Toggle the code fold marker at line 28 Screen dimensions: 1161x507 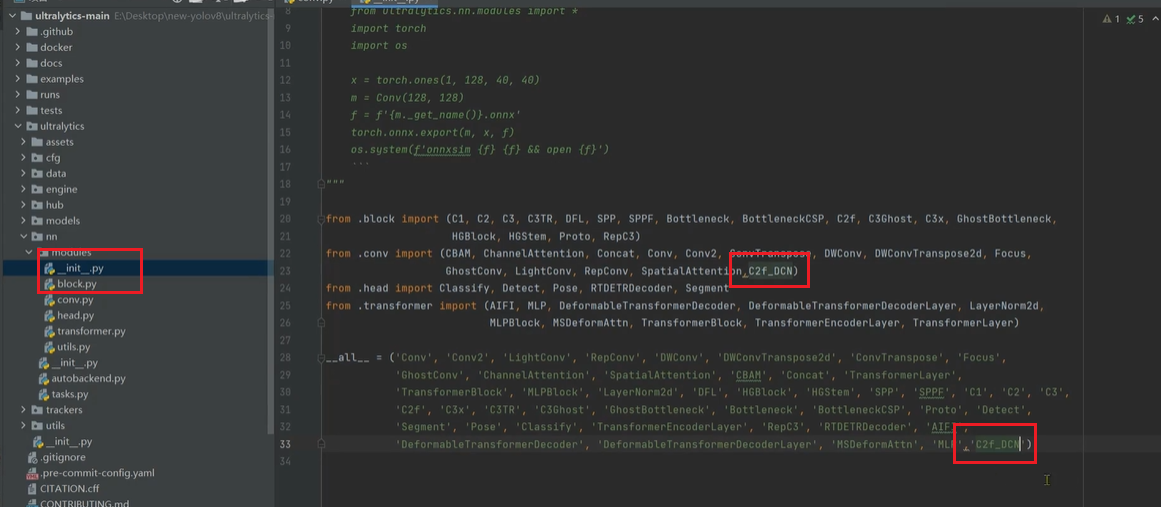[x=321, y=357]
